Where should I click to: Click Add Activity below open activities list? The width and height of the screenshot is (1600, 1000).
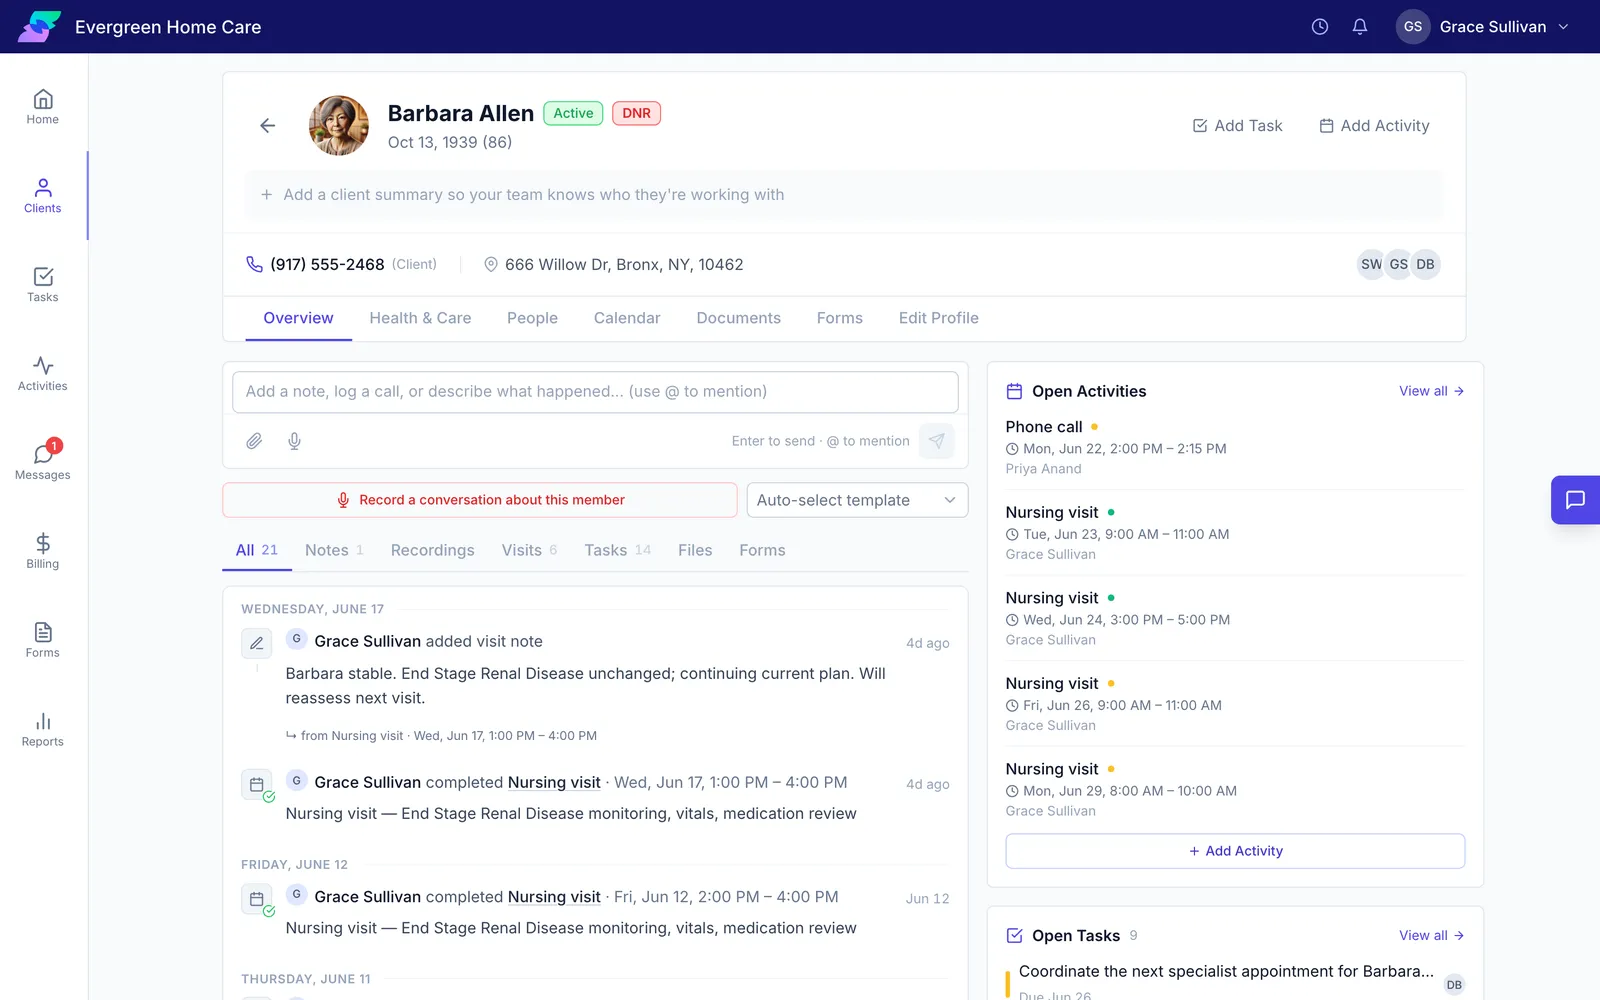(1235, 851)
